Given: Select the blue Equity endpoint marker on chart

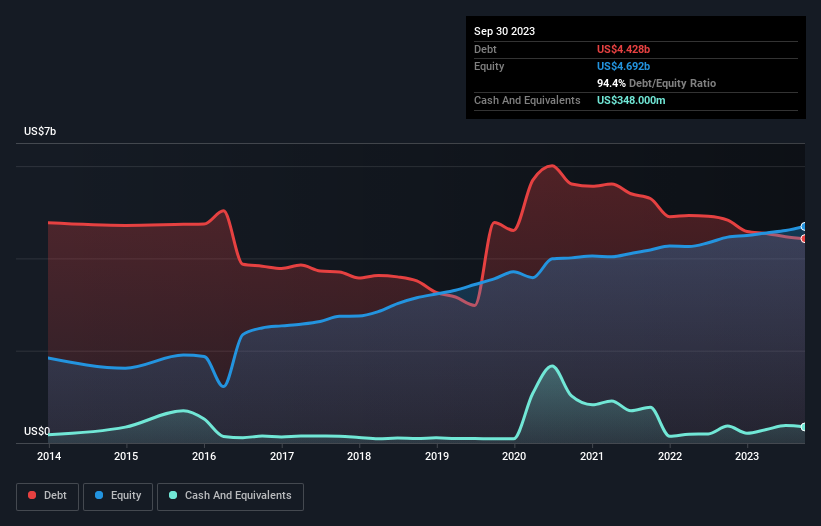Looking at the screenshot, I should (x=804, y=227).
